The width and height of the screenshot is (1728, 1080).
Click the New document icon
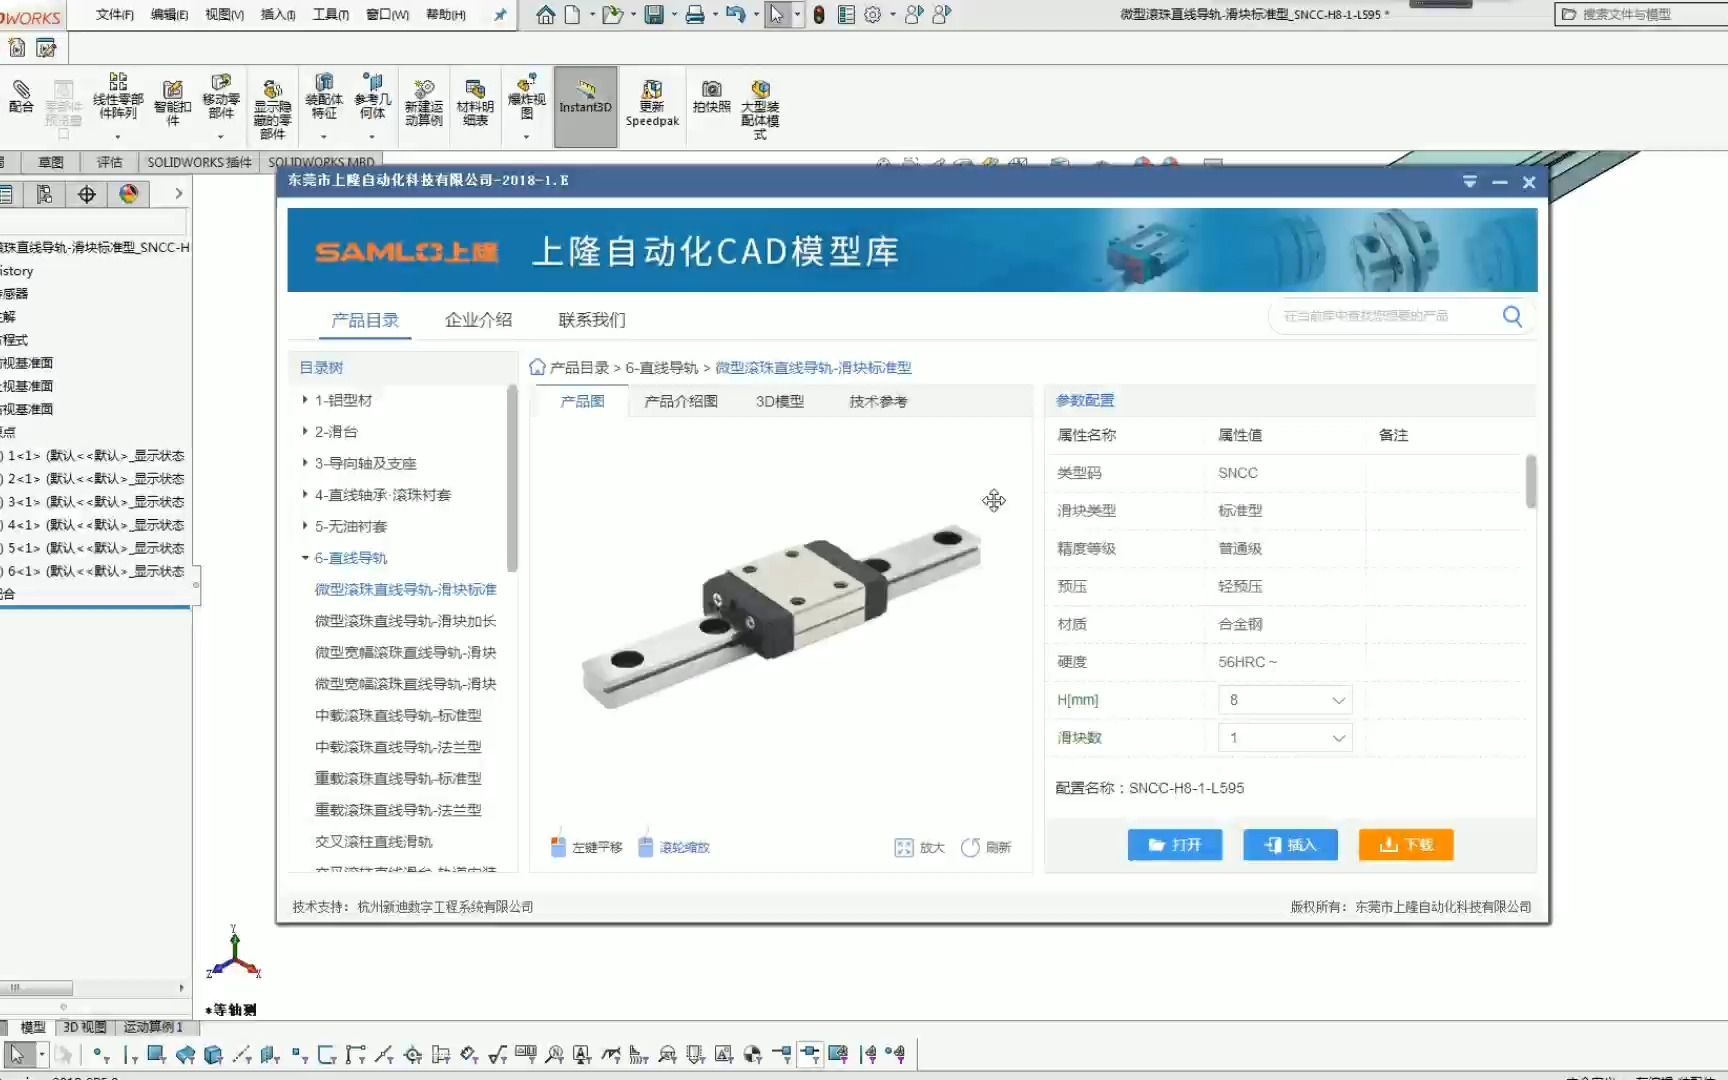click(x=573, y=15)
